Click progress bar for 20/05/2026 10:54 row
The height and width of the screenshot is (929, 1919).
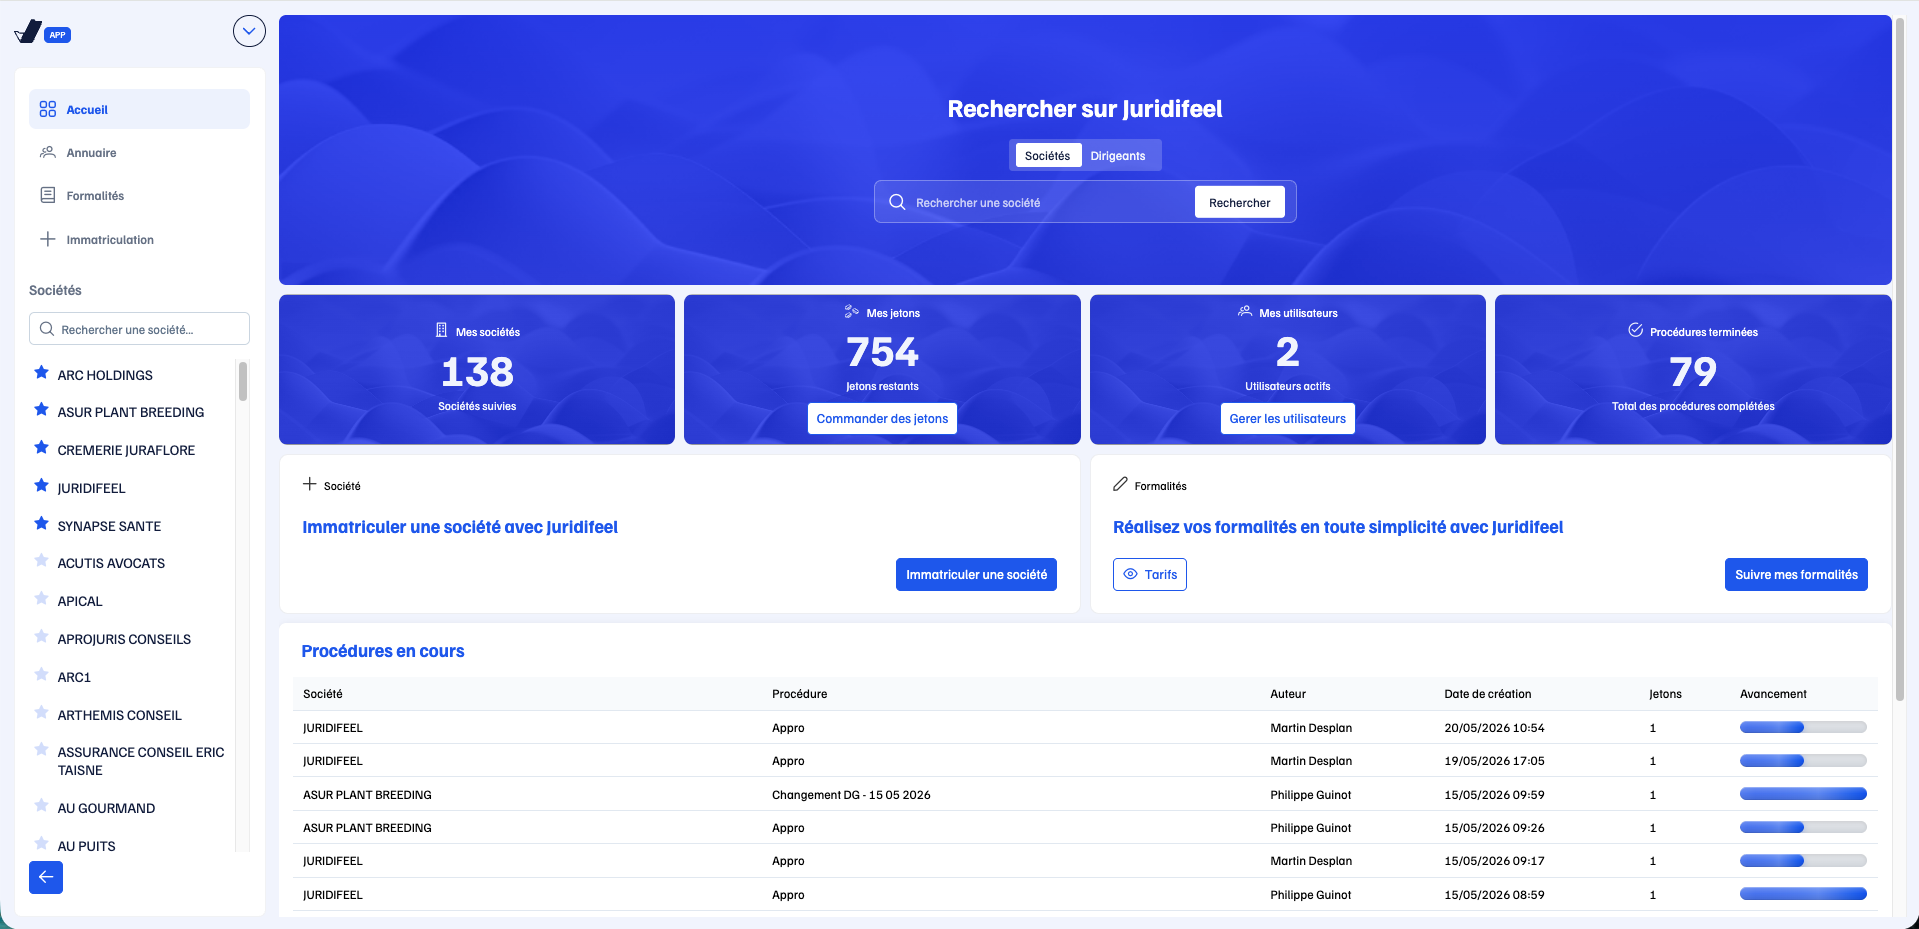coord(1803,727)
